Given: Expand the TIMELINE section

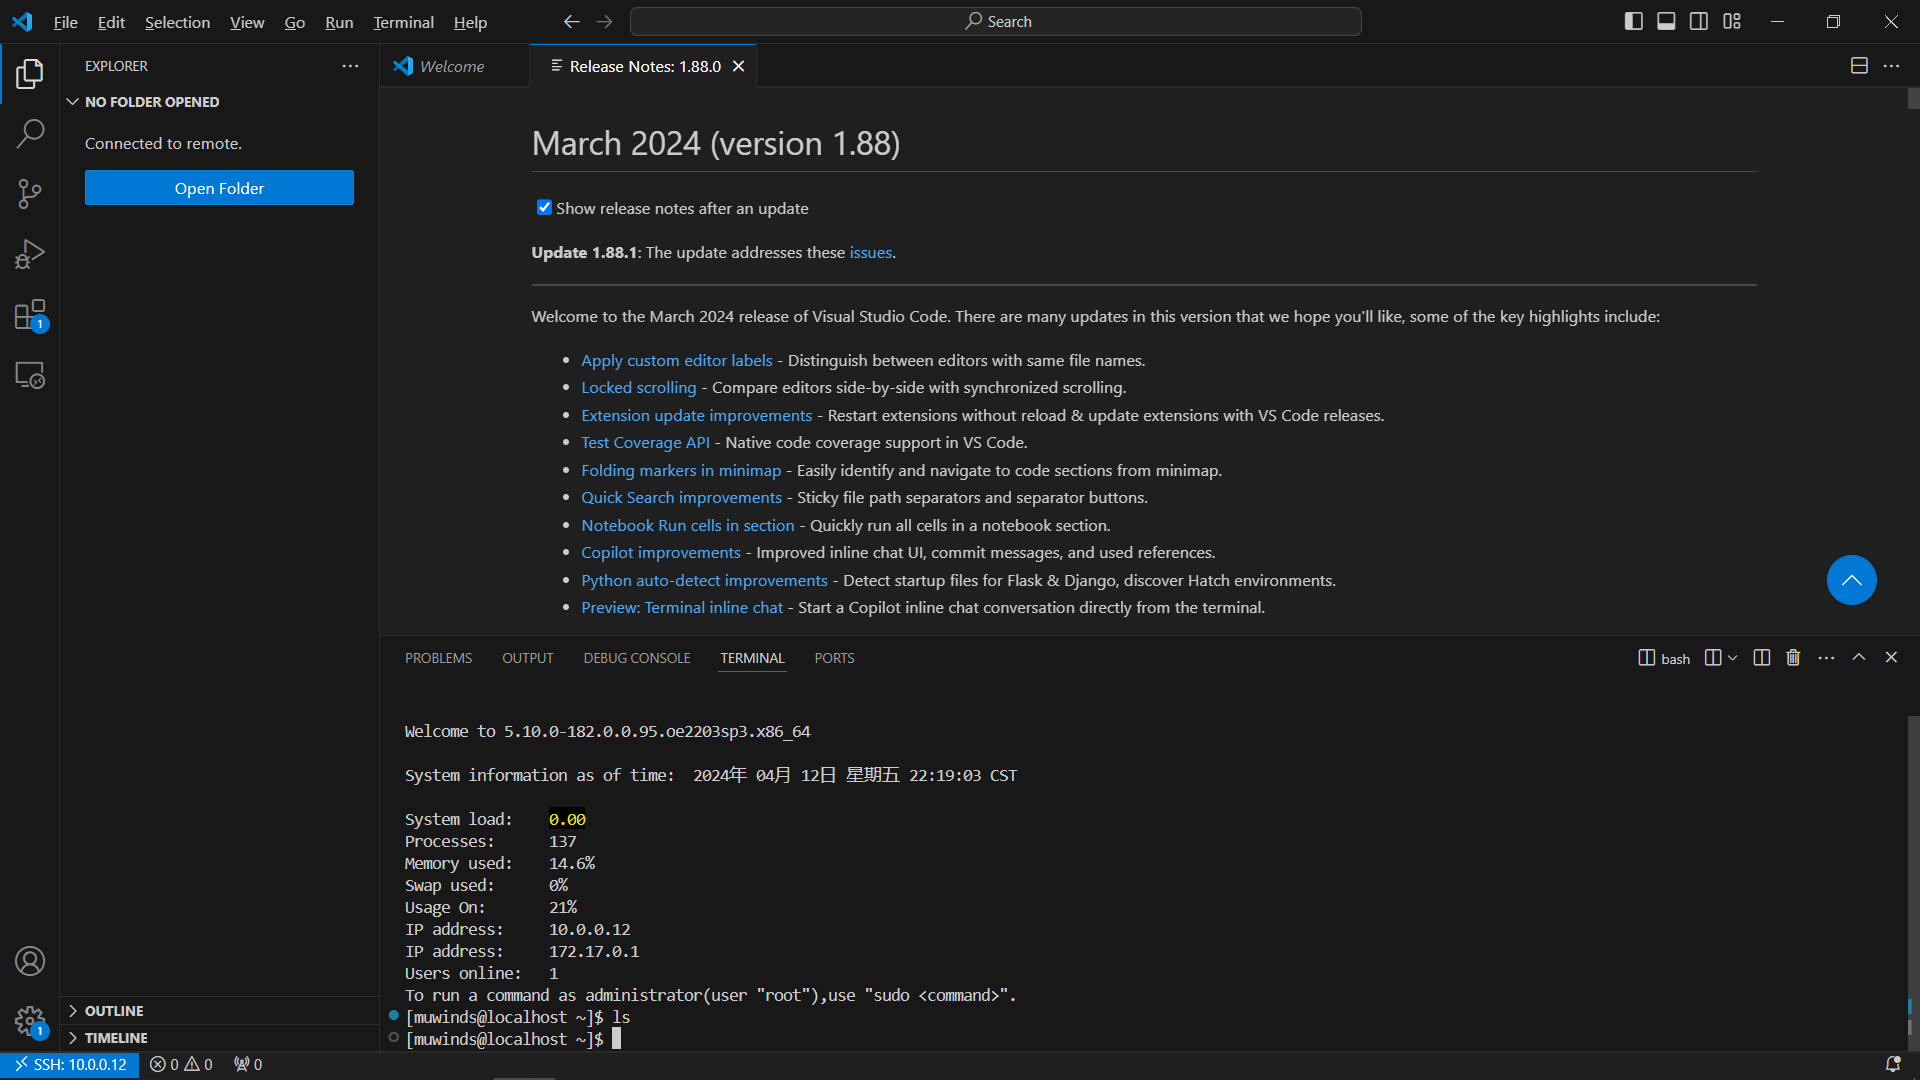Looking at the screenshot, I should click(116, 1038).
